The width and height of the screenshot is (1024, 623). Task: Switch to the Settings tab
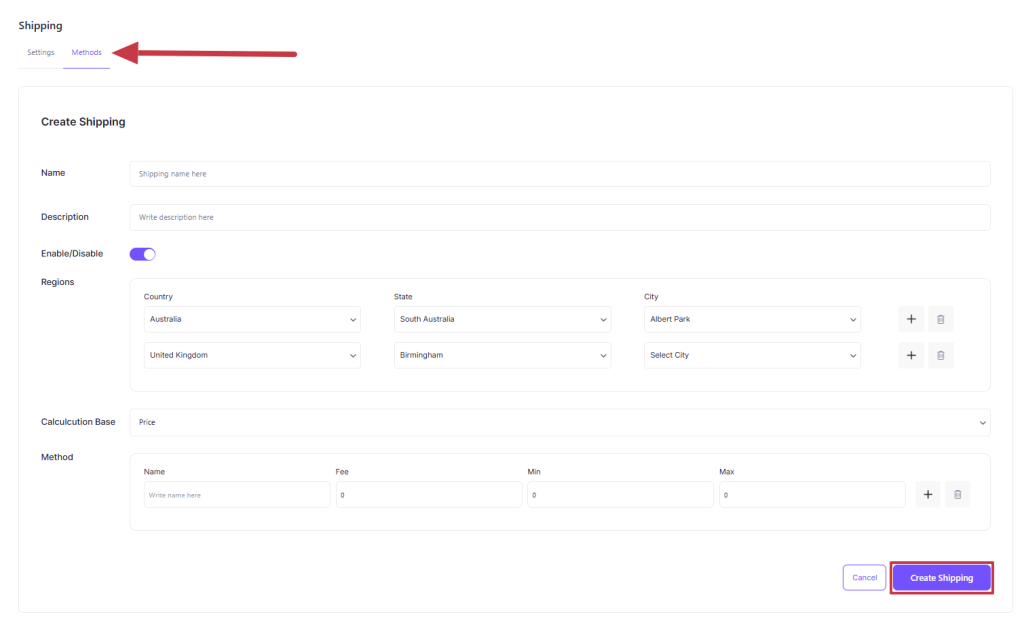40,52
